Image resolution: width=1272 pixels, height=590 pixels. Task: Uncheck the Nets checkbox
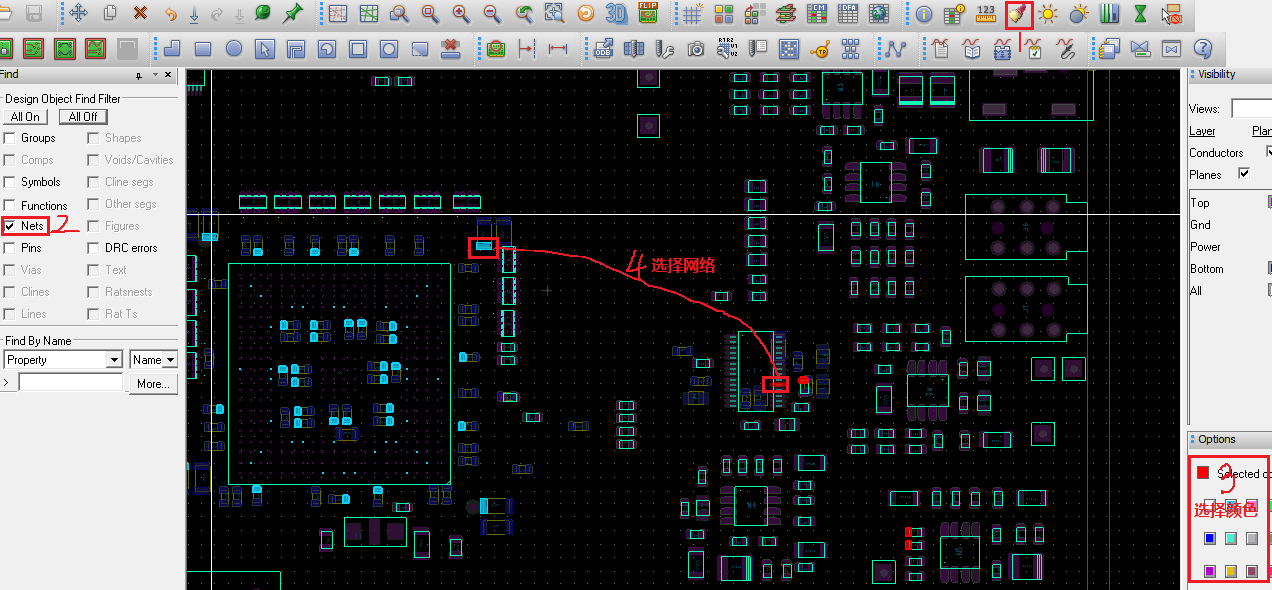tap(10, 226)
